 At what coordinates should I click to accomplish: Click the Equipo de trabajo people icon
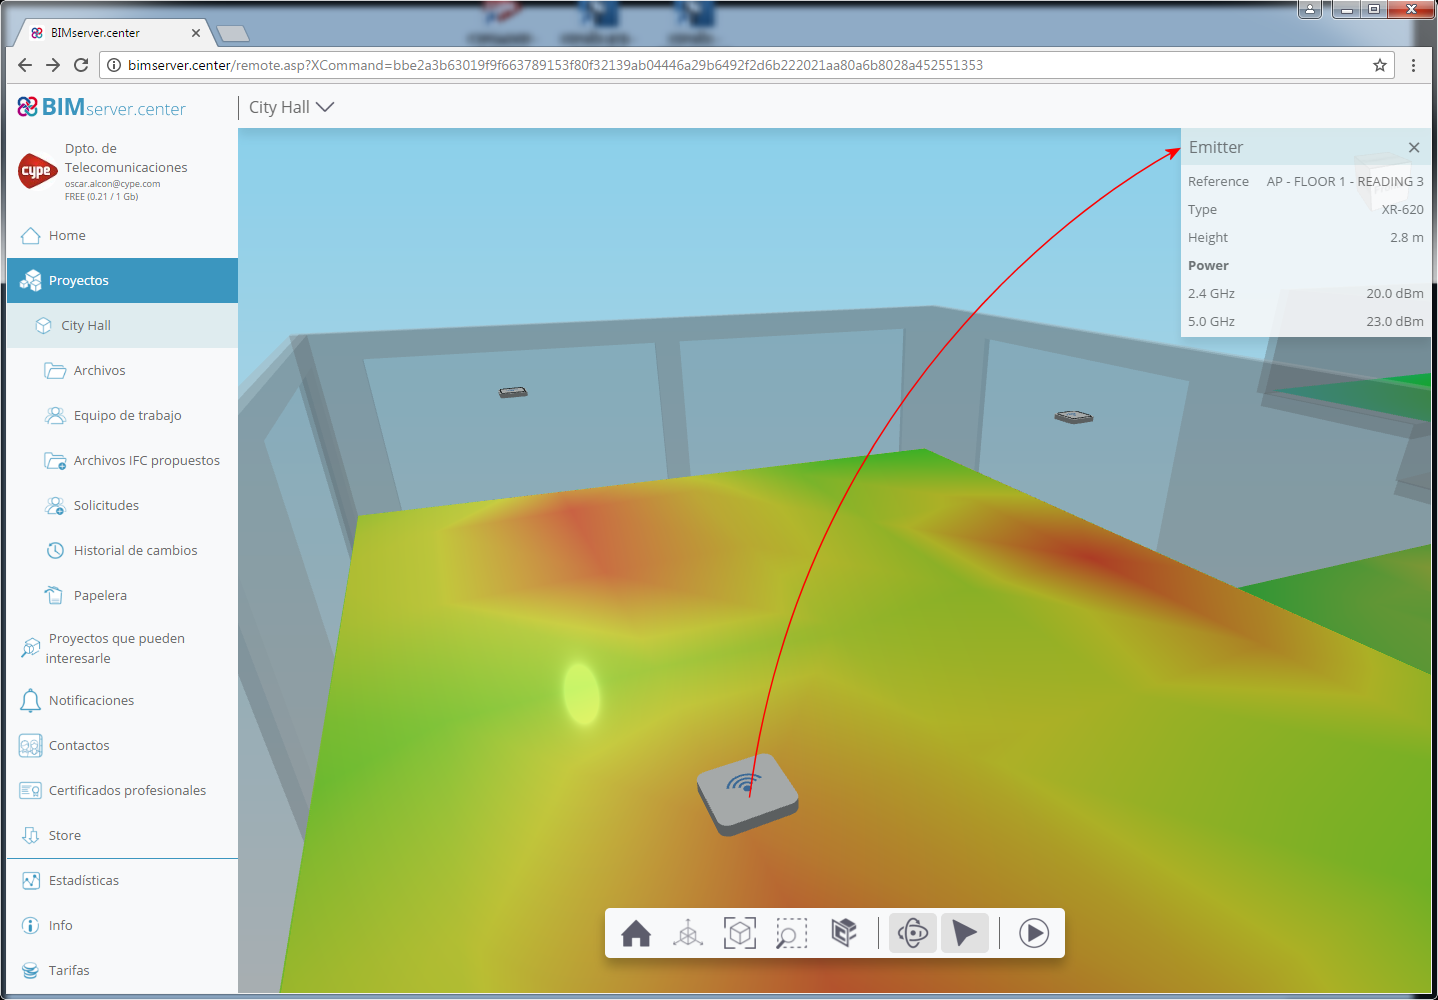click(55, 416)
